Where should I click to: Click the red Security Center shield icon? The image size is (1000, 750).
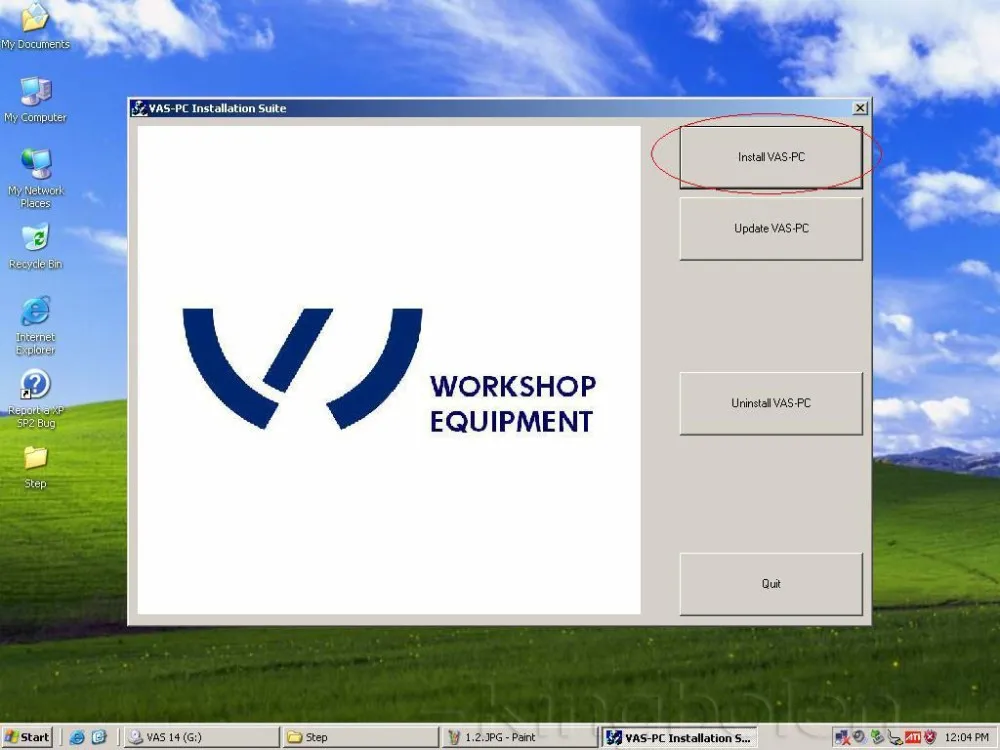[930, 737]
